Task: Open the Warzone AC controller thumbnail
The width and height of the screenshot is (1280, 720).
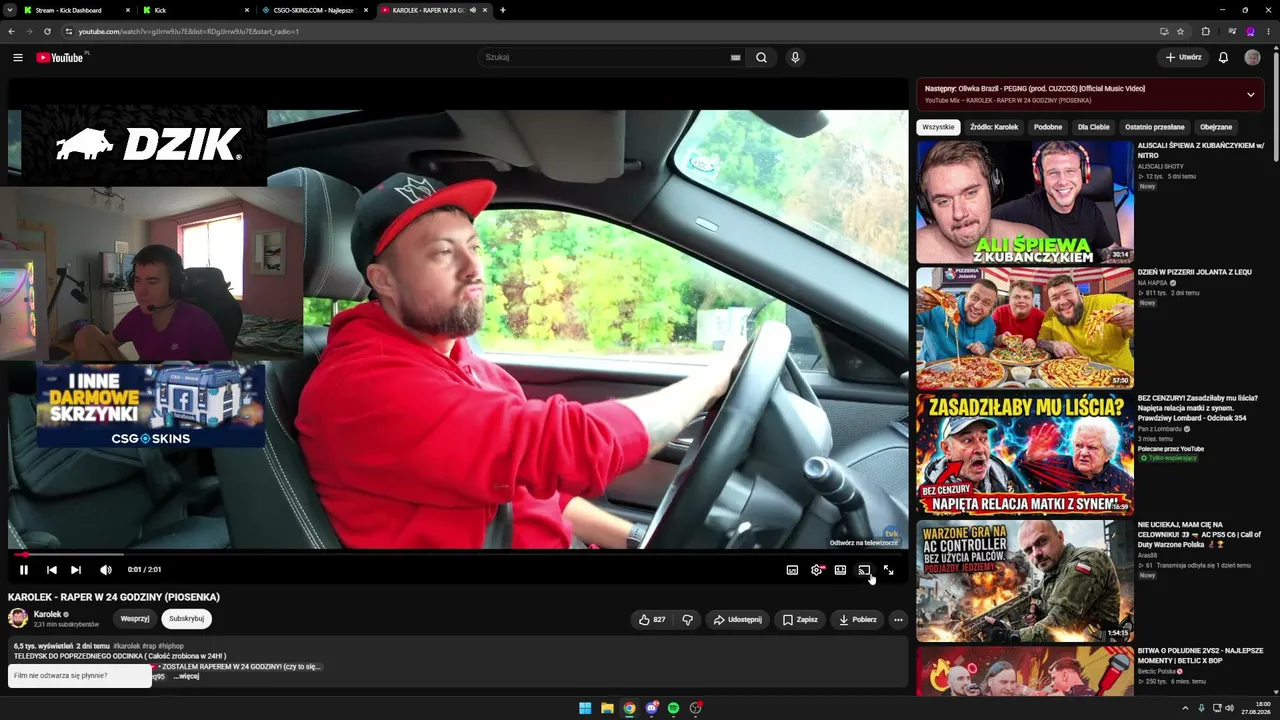Action: coord(1025,581)
